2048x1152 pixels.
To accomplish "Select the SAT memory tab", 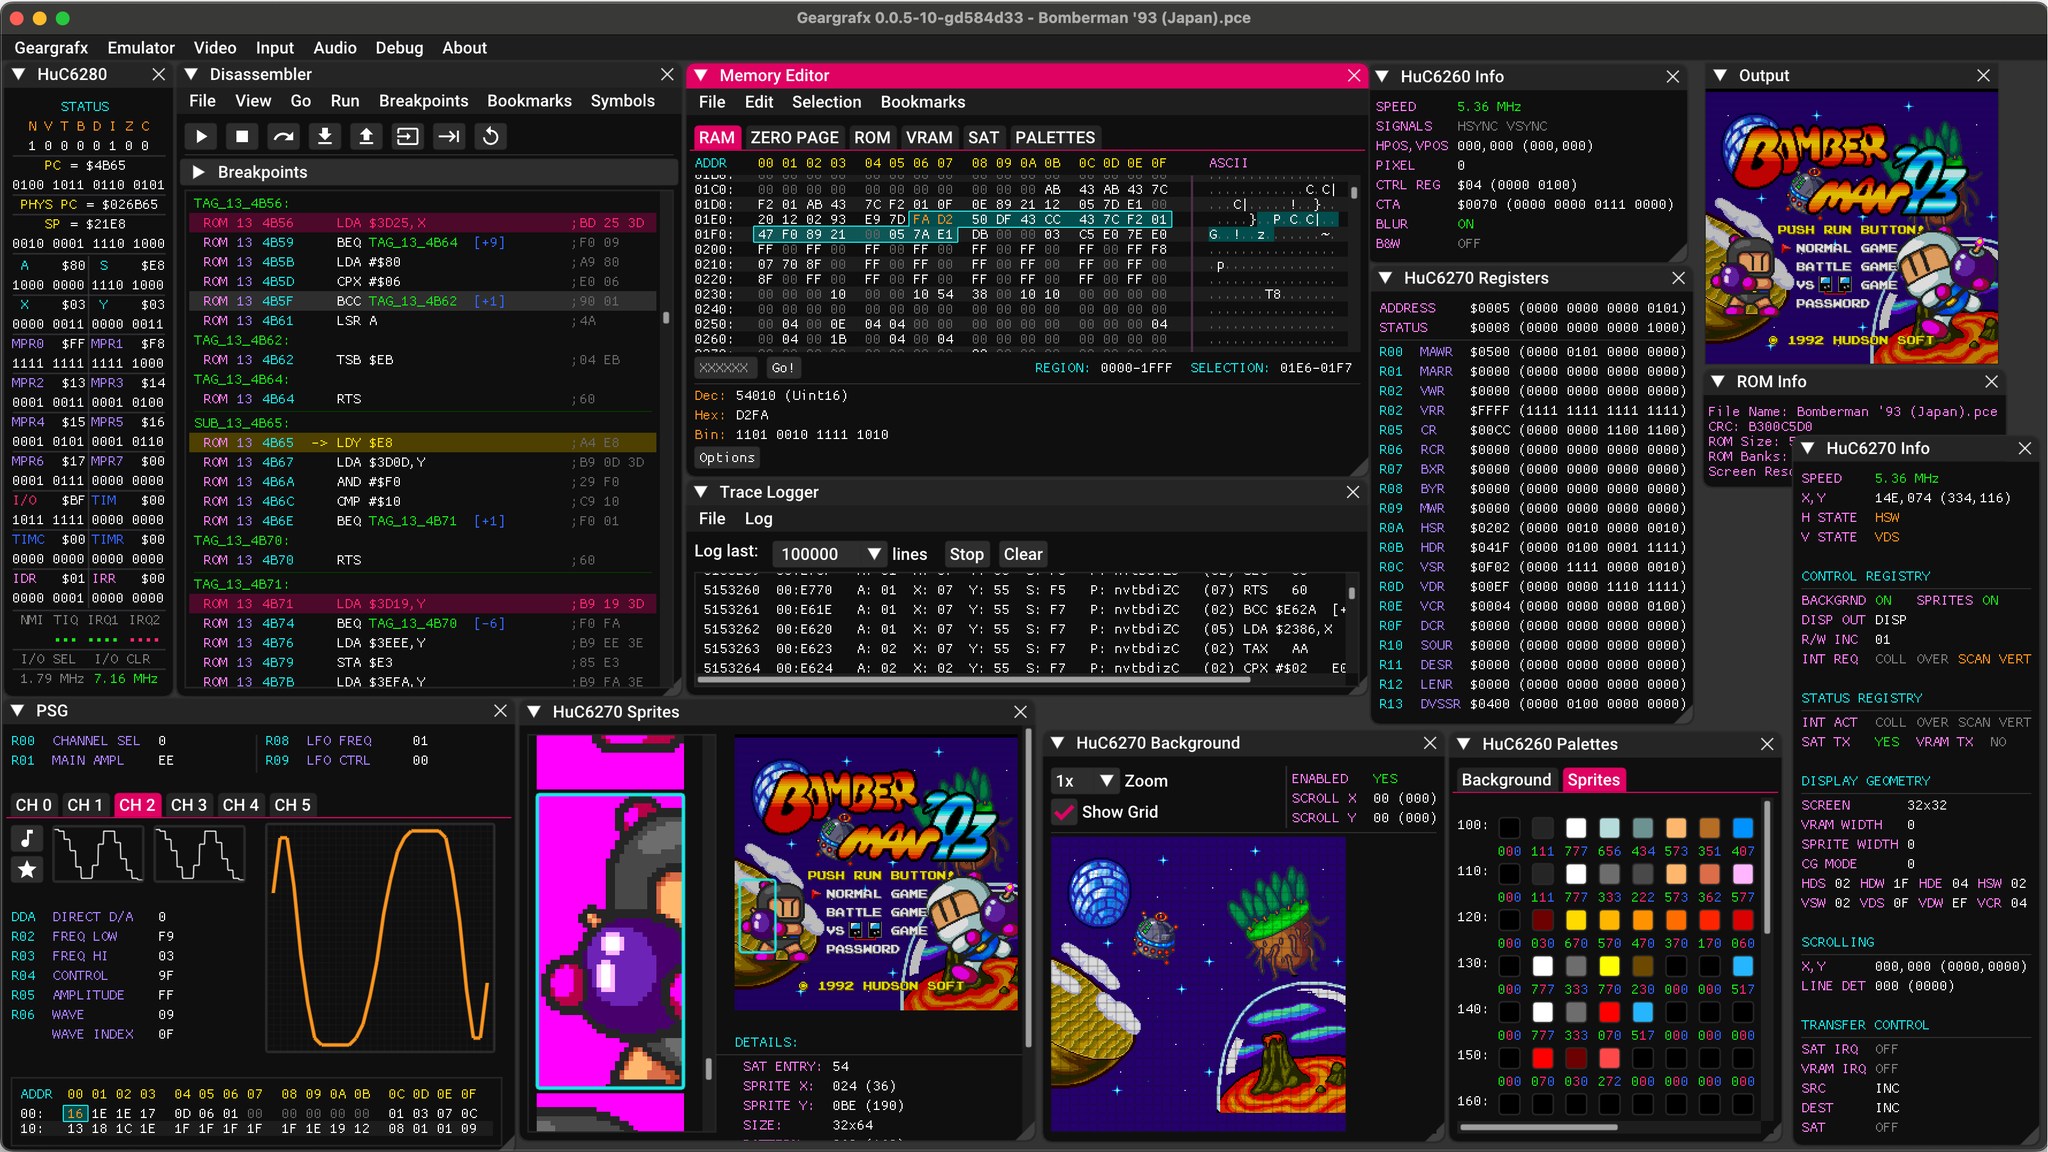I will (983, 138).
